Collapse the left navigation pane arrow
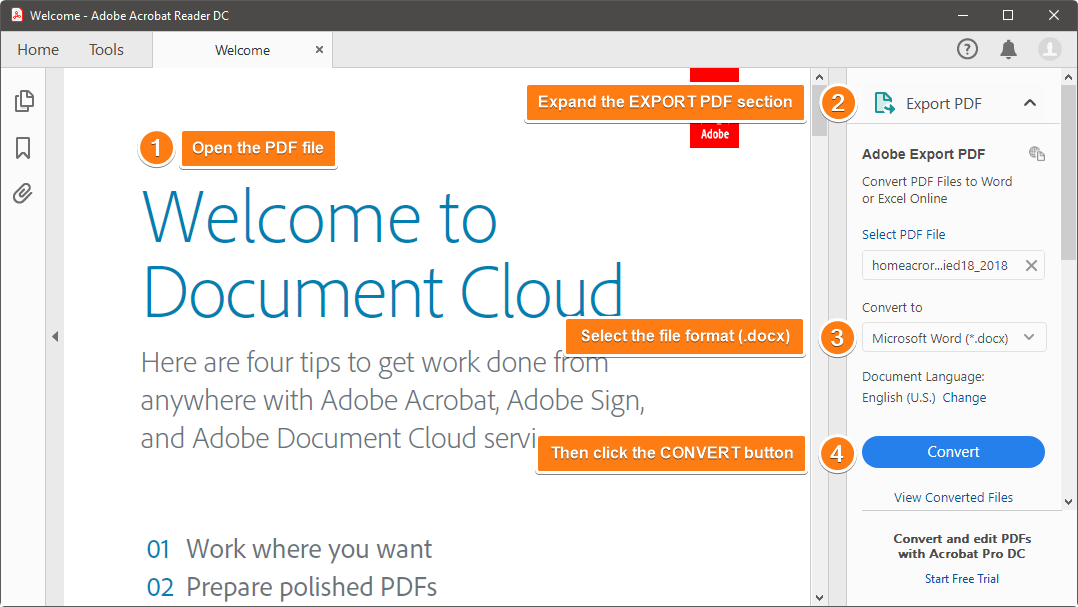This screenshot has width=1078, height=607. [x=55, y=337]
